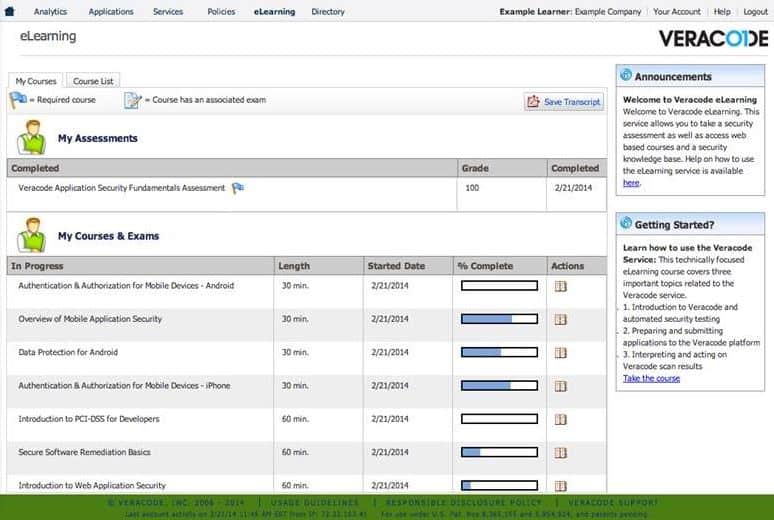The height and width of the screenshot is (520, 774).
Task: Open book icon for Overview of Mobile Application Security
Action: [560, 320]
